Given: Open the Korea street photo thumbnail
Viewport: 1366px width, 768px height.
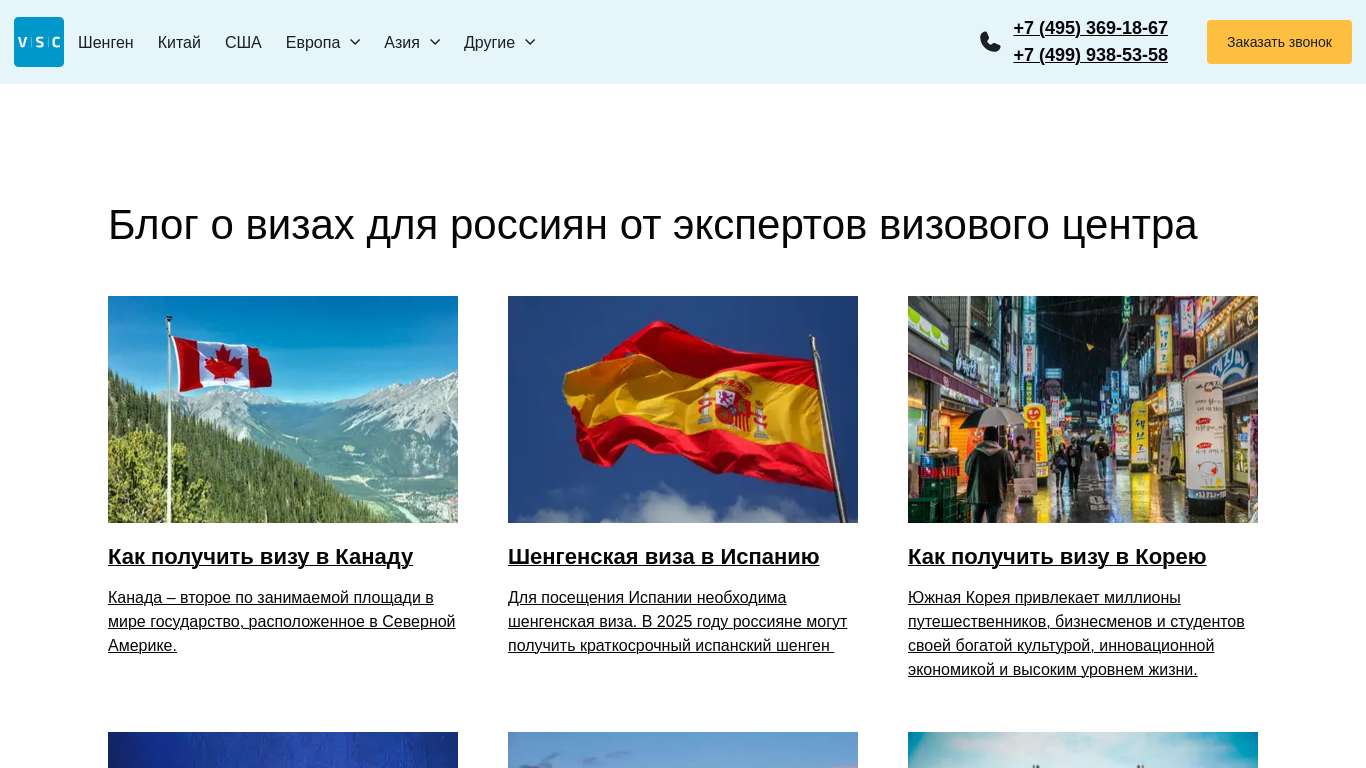Looking at the screenshot, I should [x=1083, y=409].
